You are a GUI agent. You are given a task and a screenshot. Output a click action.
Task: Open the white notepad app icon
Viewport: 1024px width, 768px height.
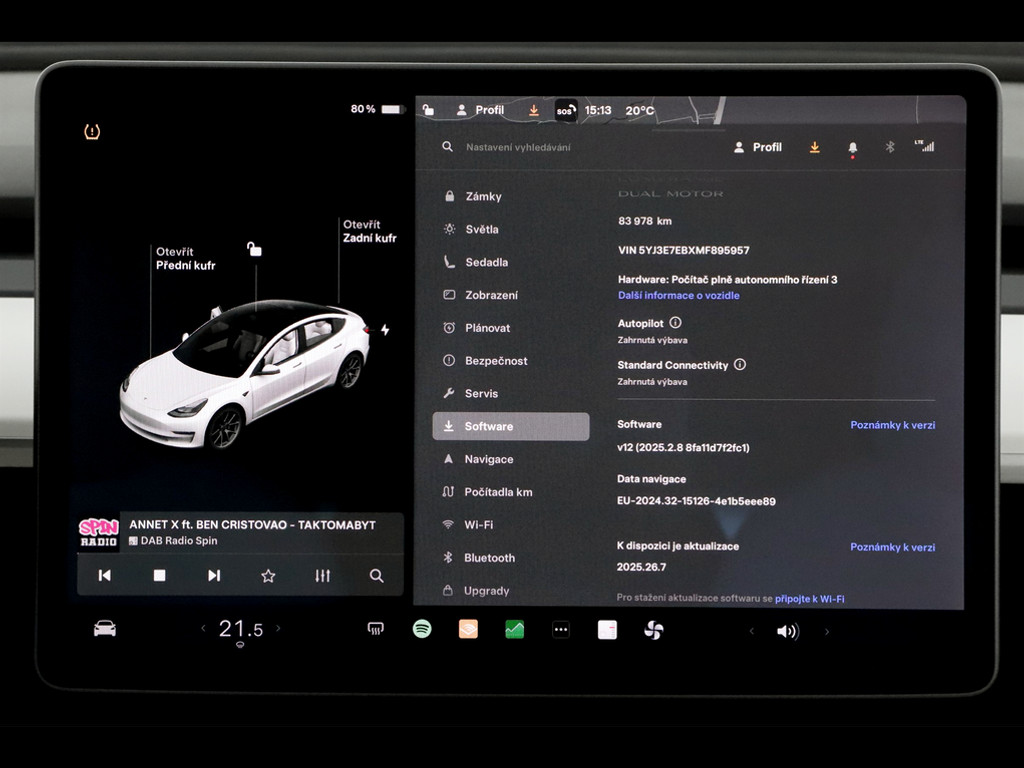607,630
